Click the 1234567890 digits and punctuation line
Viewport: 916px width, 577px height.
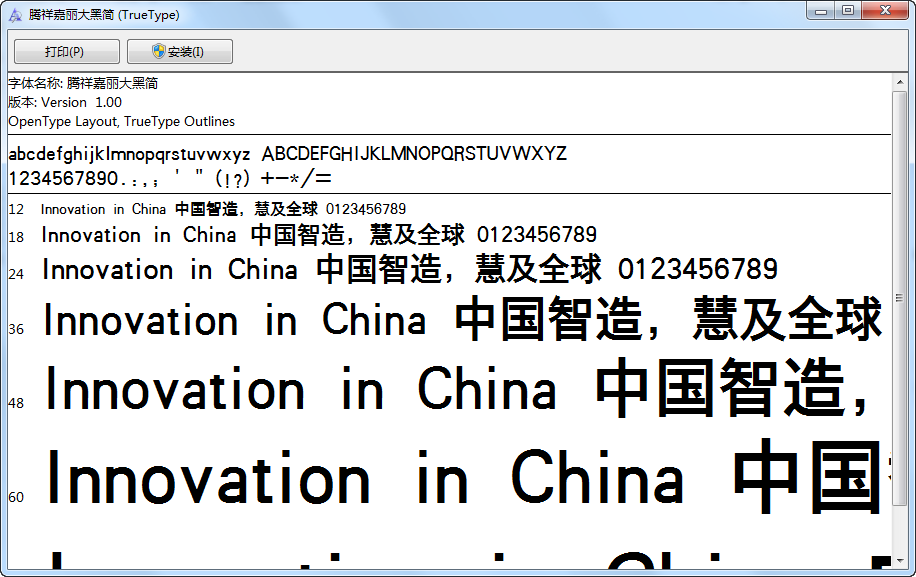coord(170,178)
